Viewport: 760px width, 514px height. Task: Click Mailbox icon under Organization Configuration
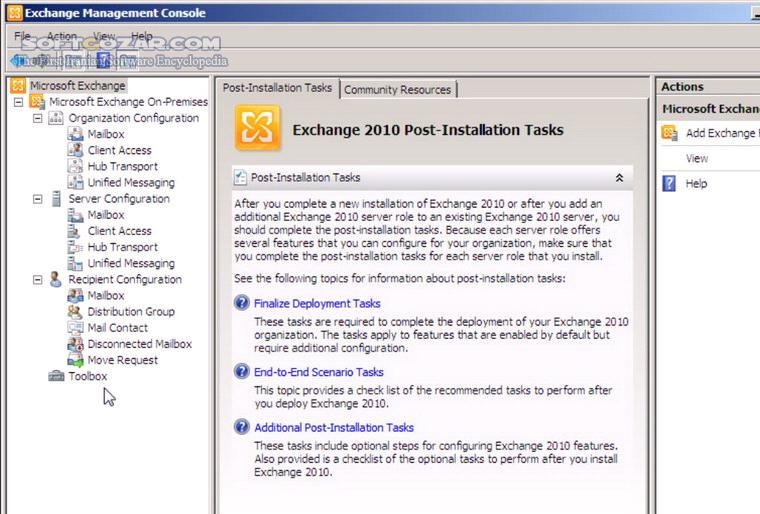75,134
